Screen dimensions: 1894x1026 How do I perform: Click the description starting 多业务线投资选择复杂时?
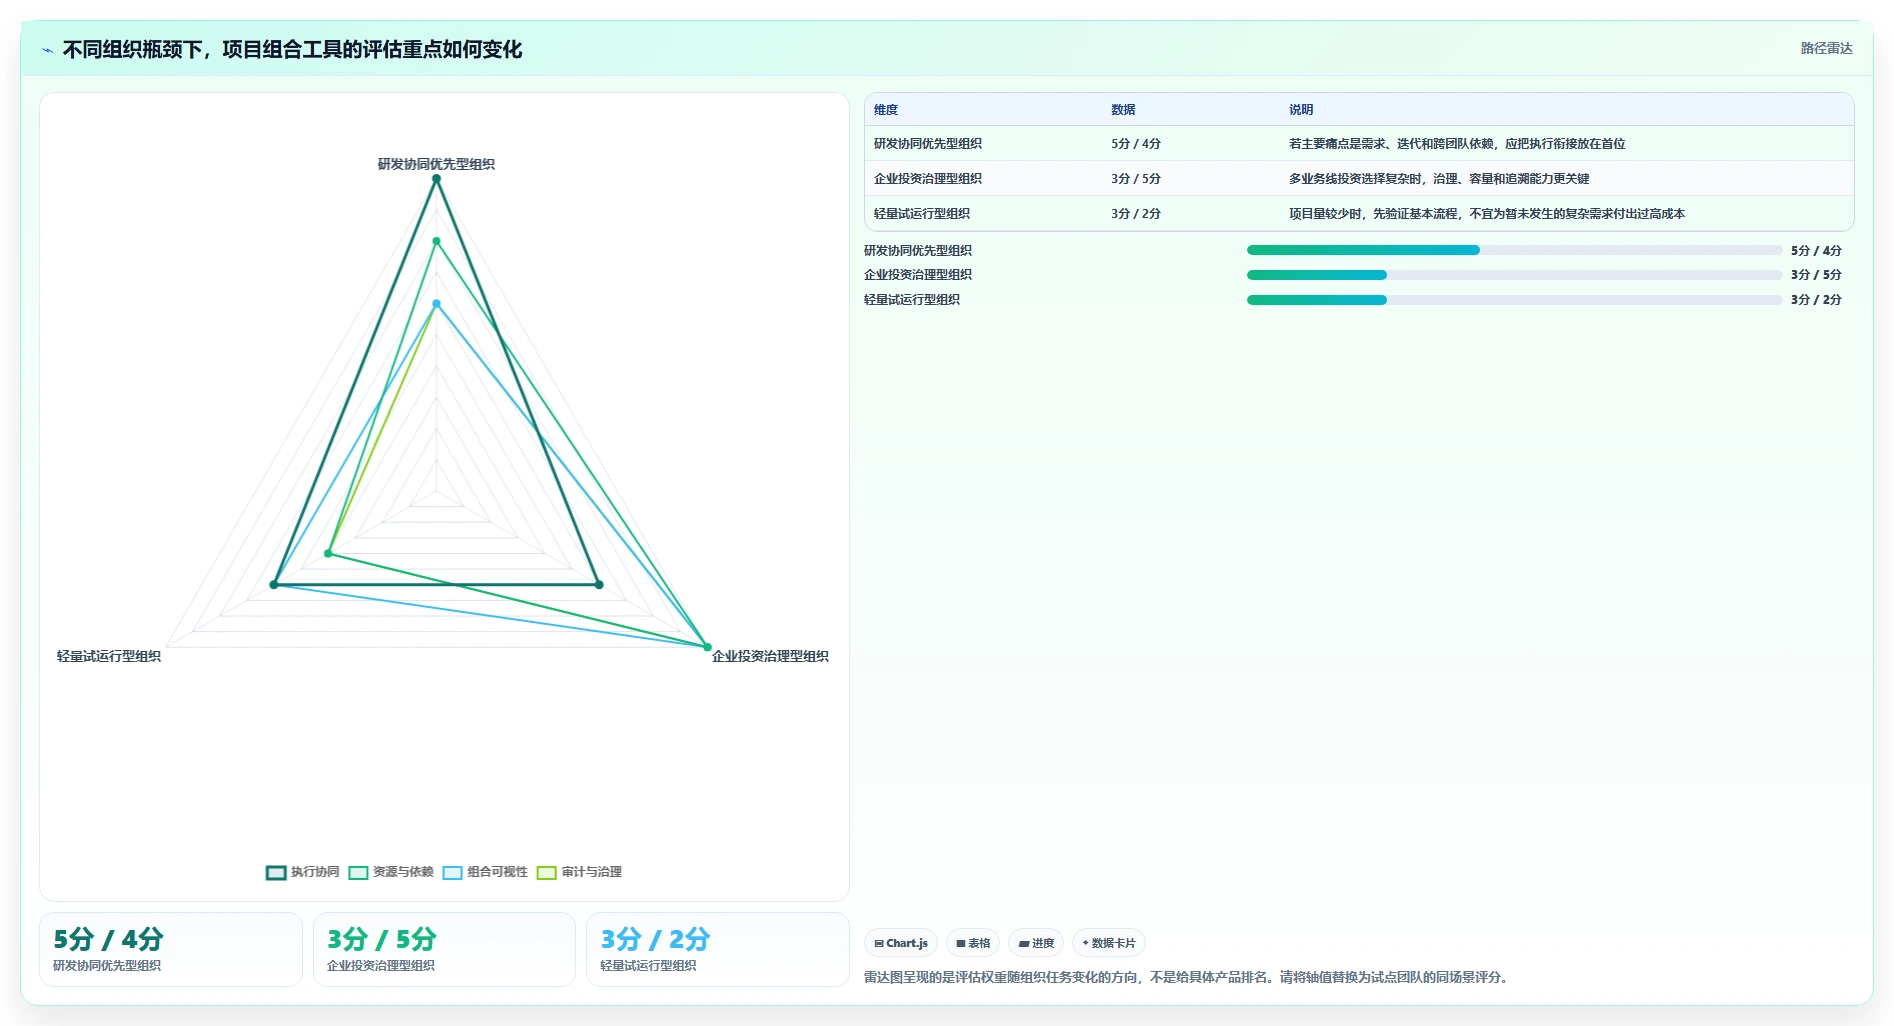pos(1439,179)
